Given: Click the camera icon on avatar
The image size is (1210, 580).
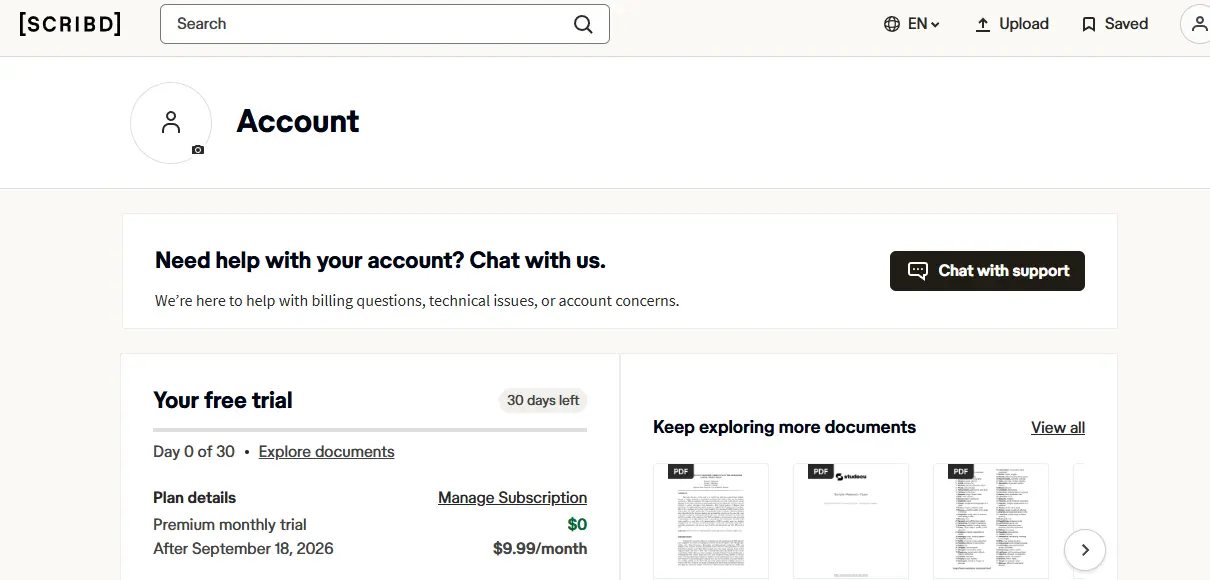Looking at the screenshot, I should tap(198, 150).
